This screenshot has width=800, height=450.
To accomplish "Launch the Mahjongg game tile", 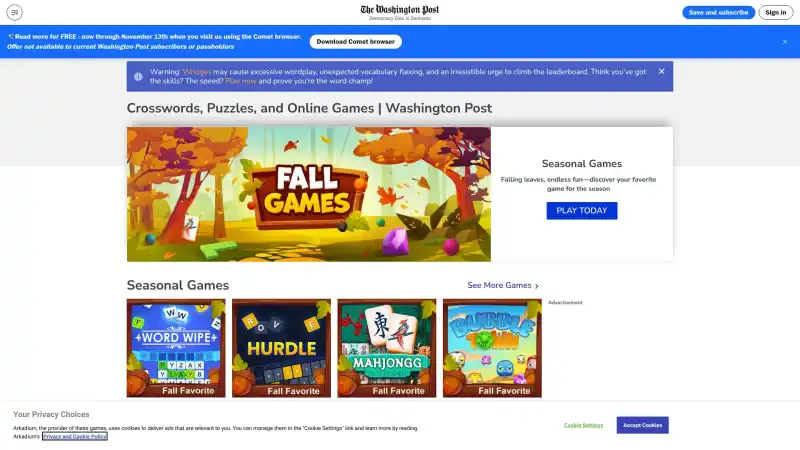I will click(x=387, y=348).
